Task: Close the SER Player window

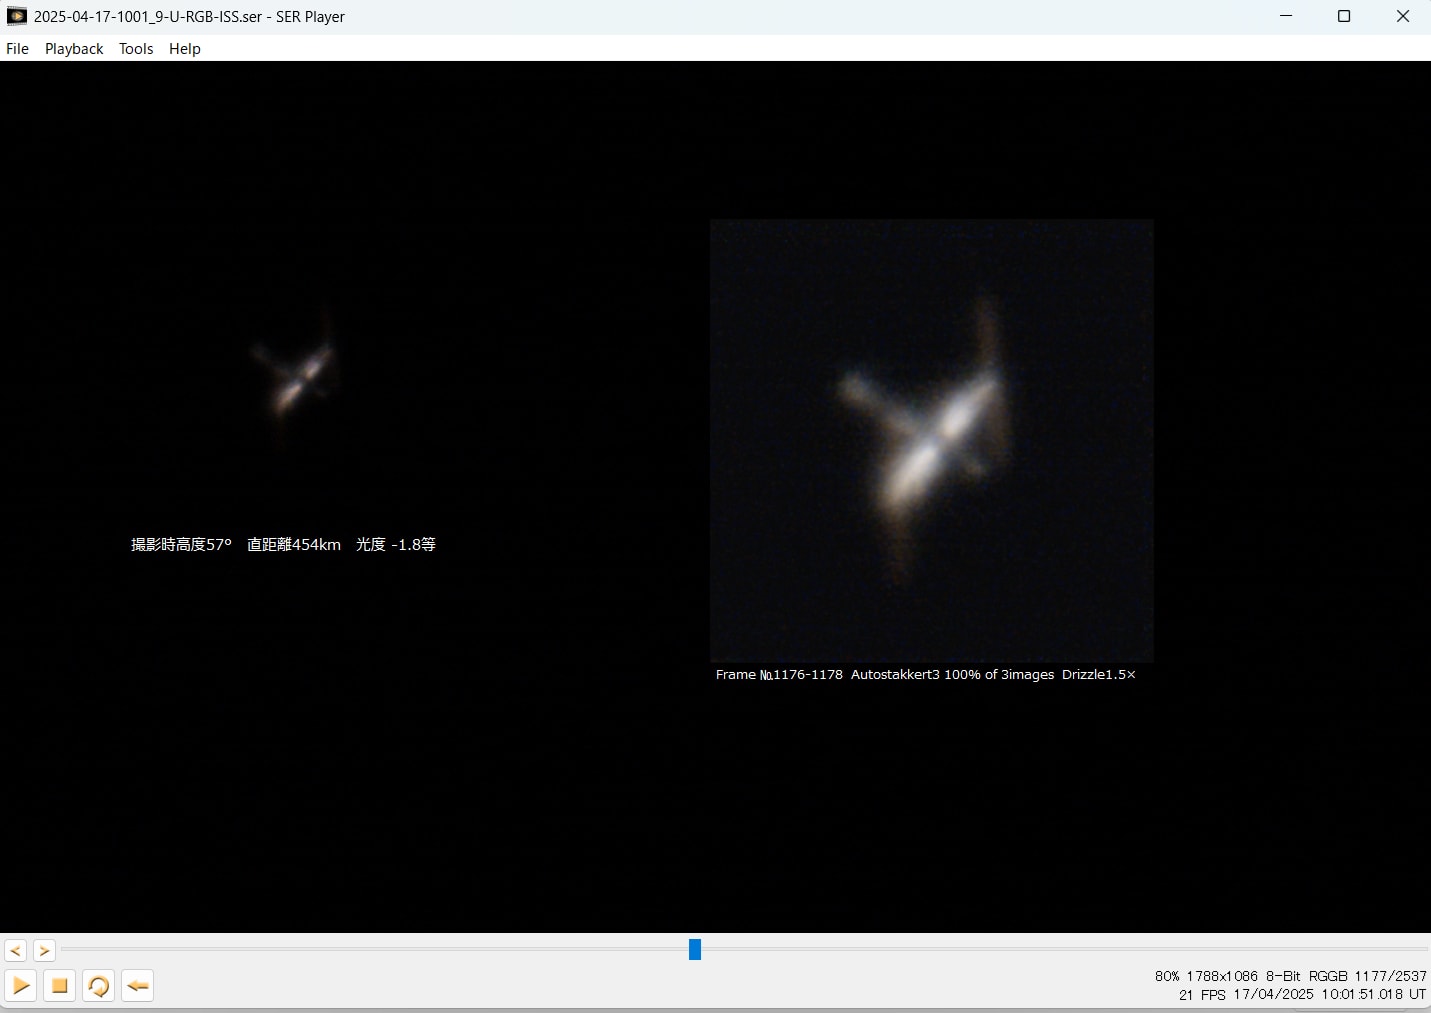Action: pos(1402,16)
